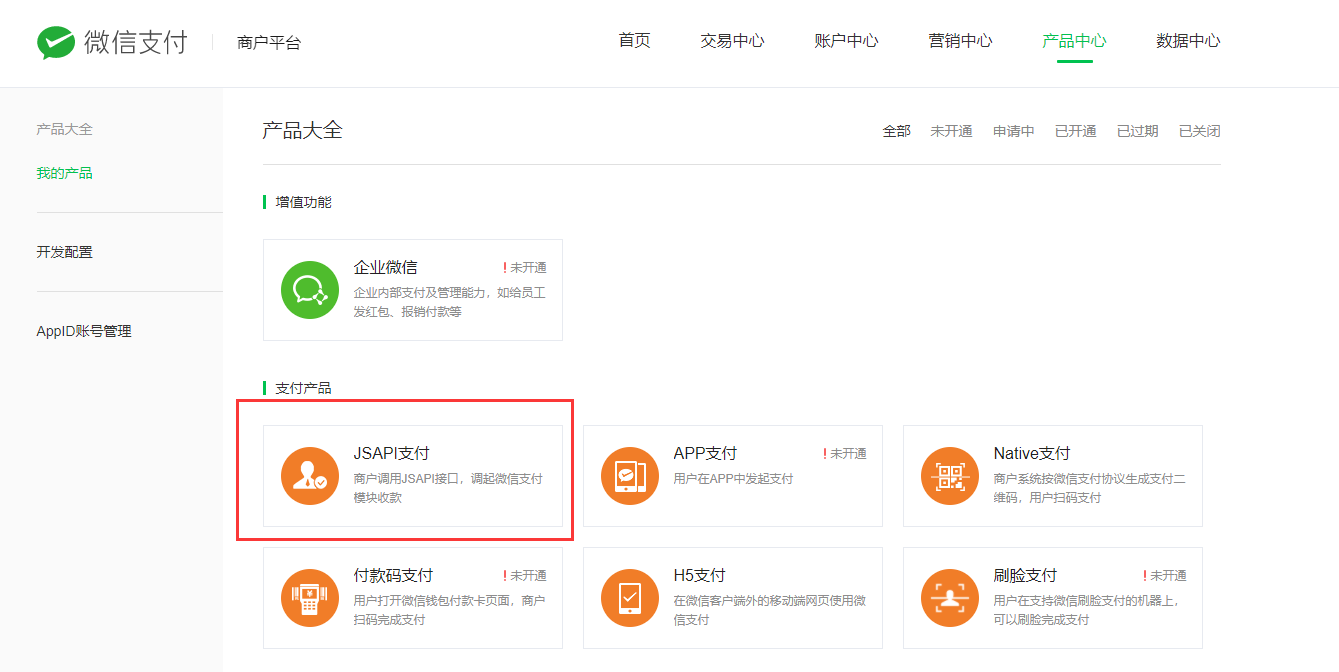Image resolution: width=1339 pixels, height=672 pixels.
Task: Show 申请中 products filter
Action: click(x=1013, y=131)
